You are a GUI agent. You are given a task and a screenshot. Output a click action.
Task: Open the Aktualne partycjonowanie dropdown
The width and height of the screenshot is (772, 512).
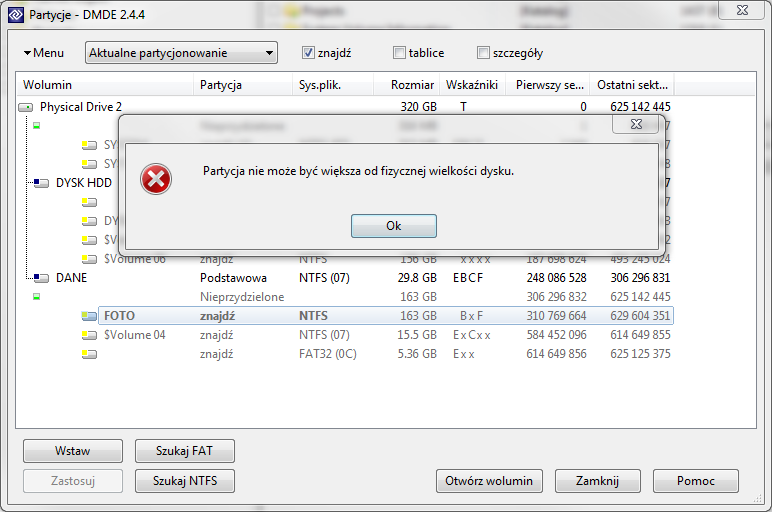tap(181, 53)
